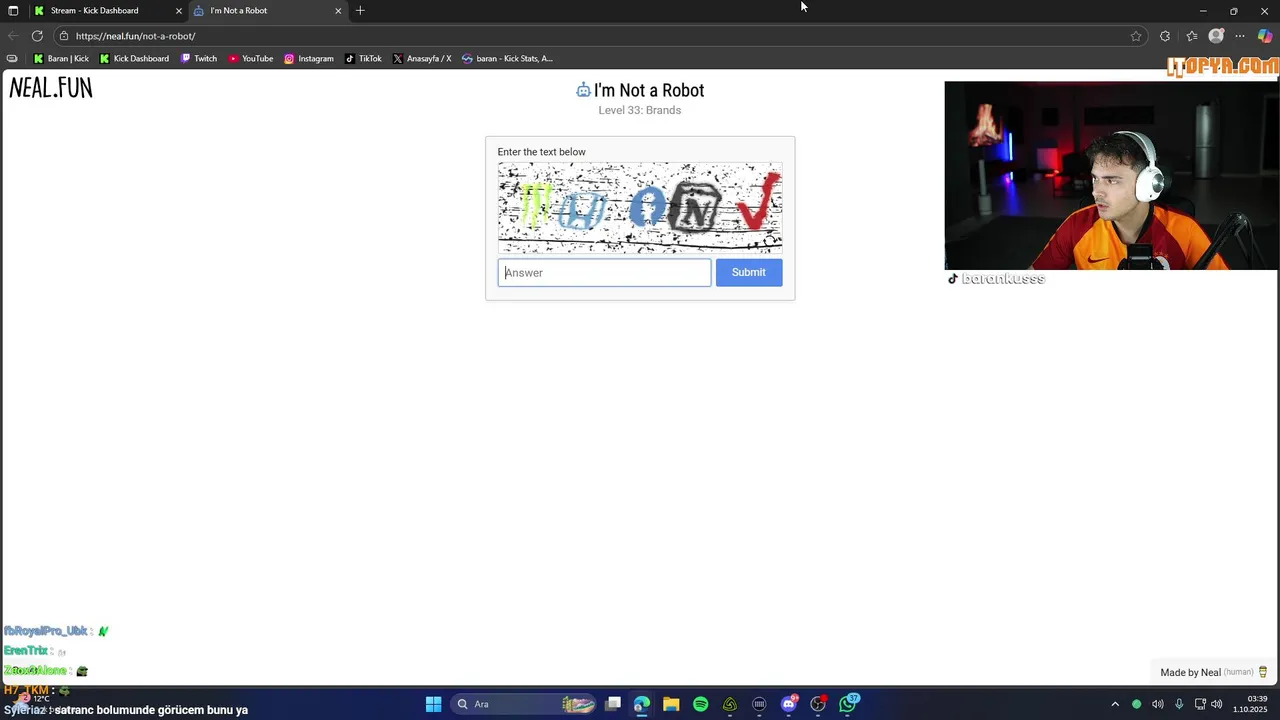
Task: Click the captcha brand logos image
Action: (640, 208)
